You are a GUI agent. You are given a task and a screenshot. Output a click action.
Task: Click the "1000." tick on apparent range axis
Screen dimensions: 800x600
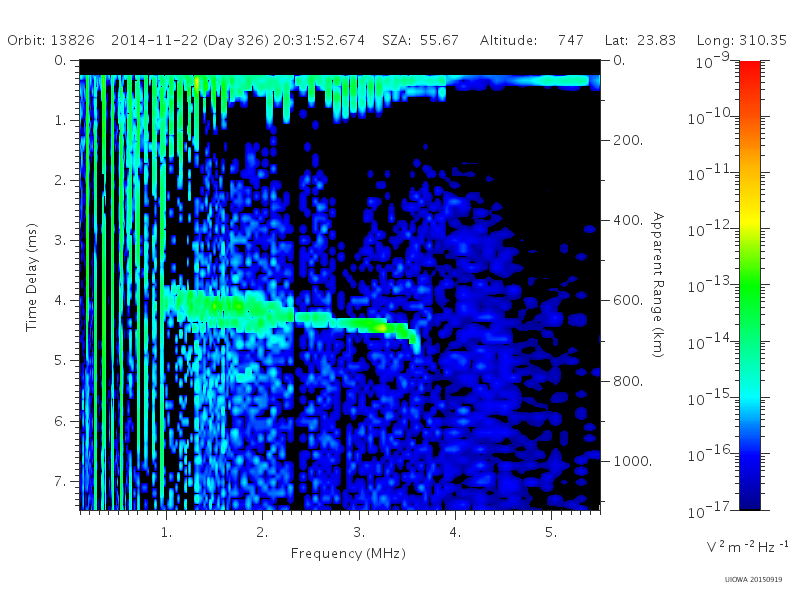click(x=632, y=461)
